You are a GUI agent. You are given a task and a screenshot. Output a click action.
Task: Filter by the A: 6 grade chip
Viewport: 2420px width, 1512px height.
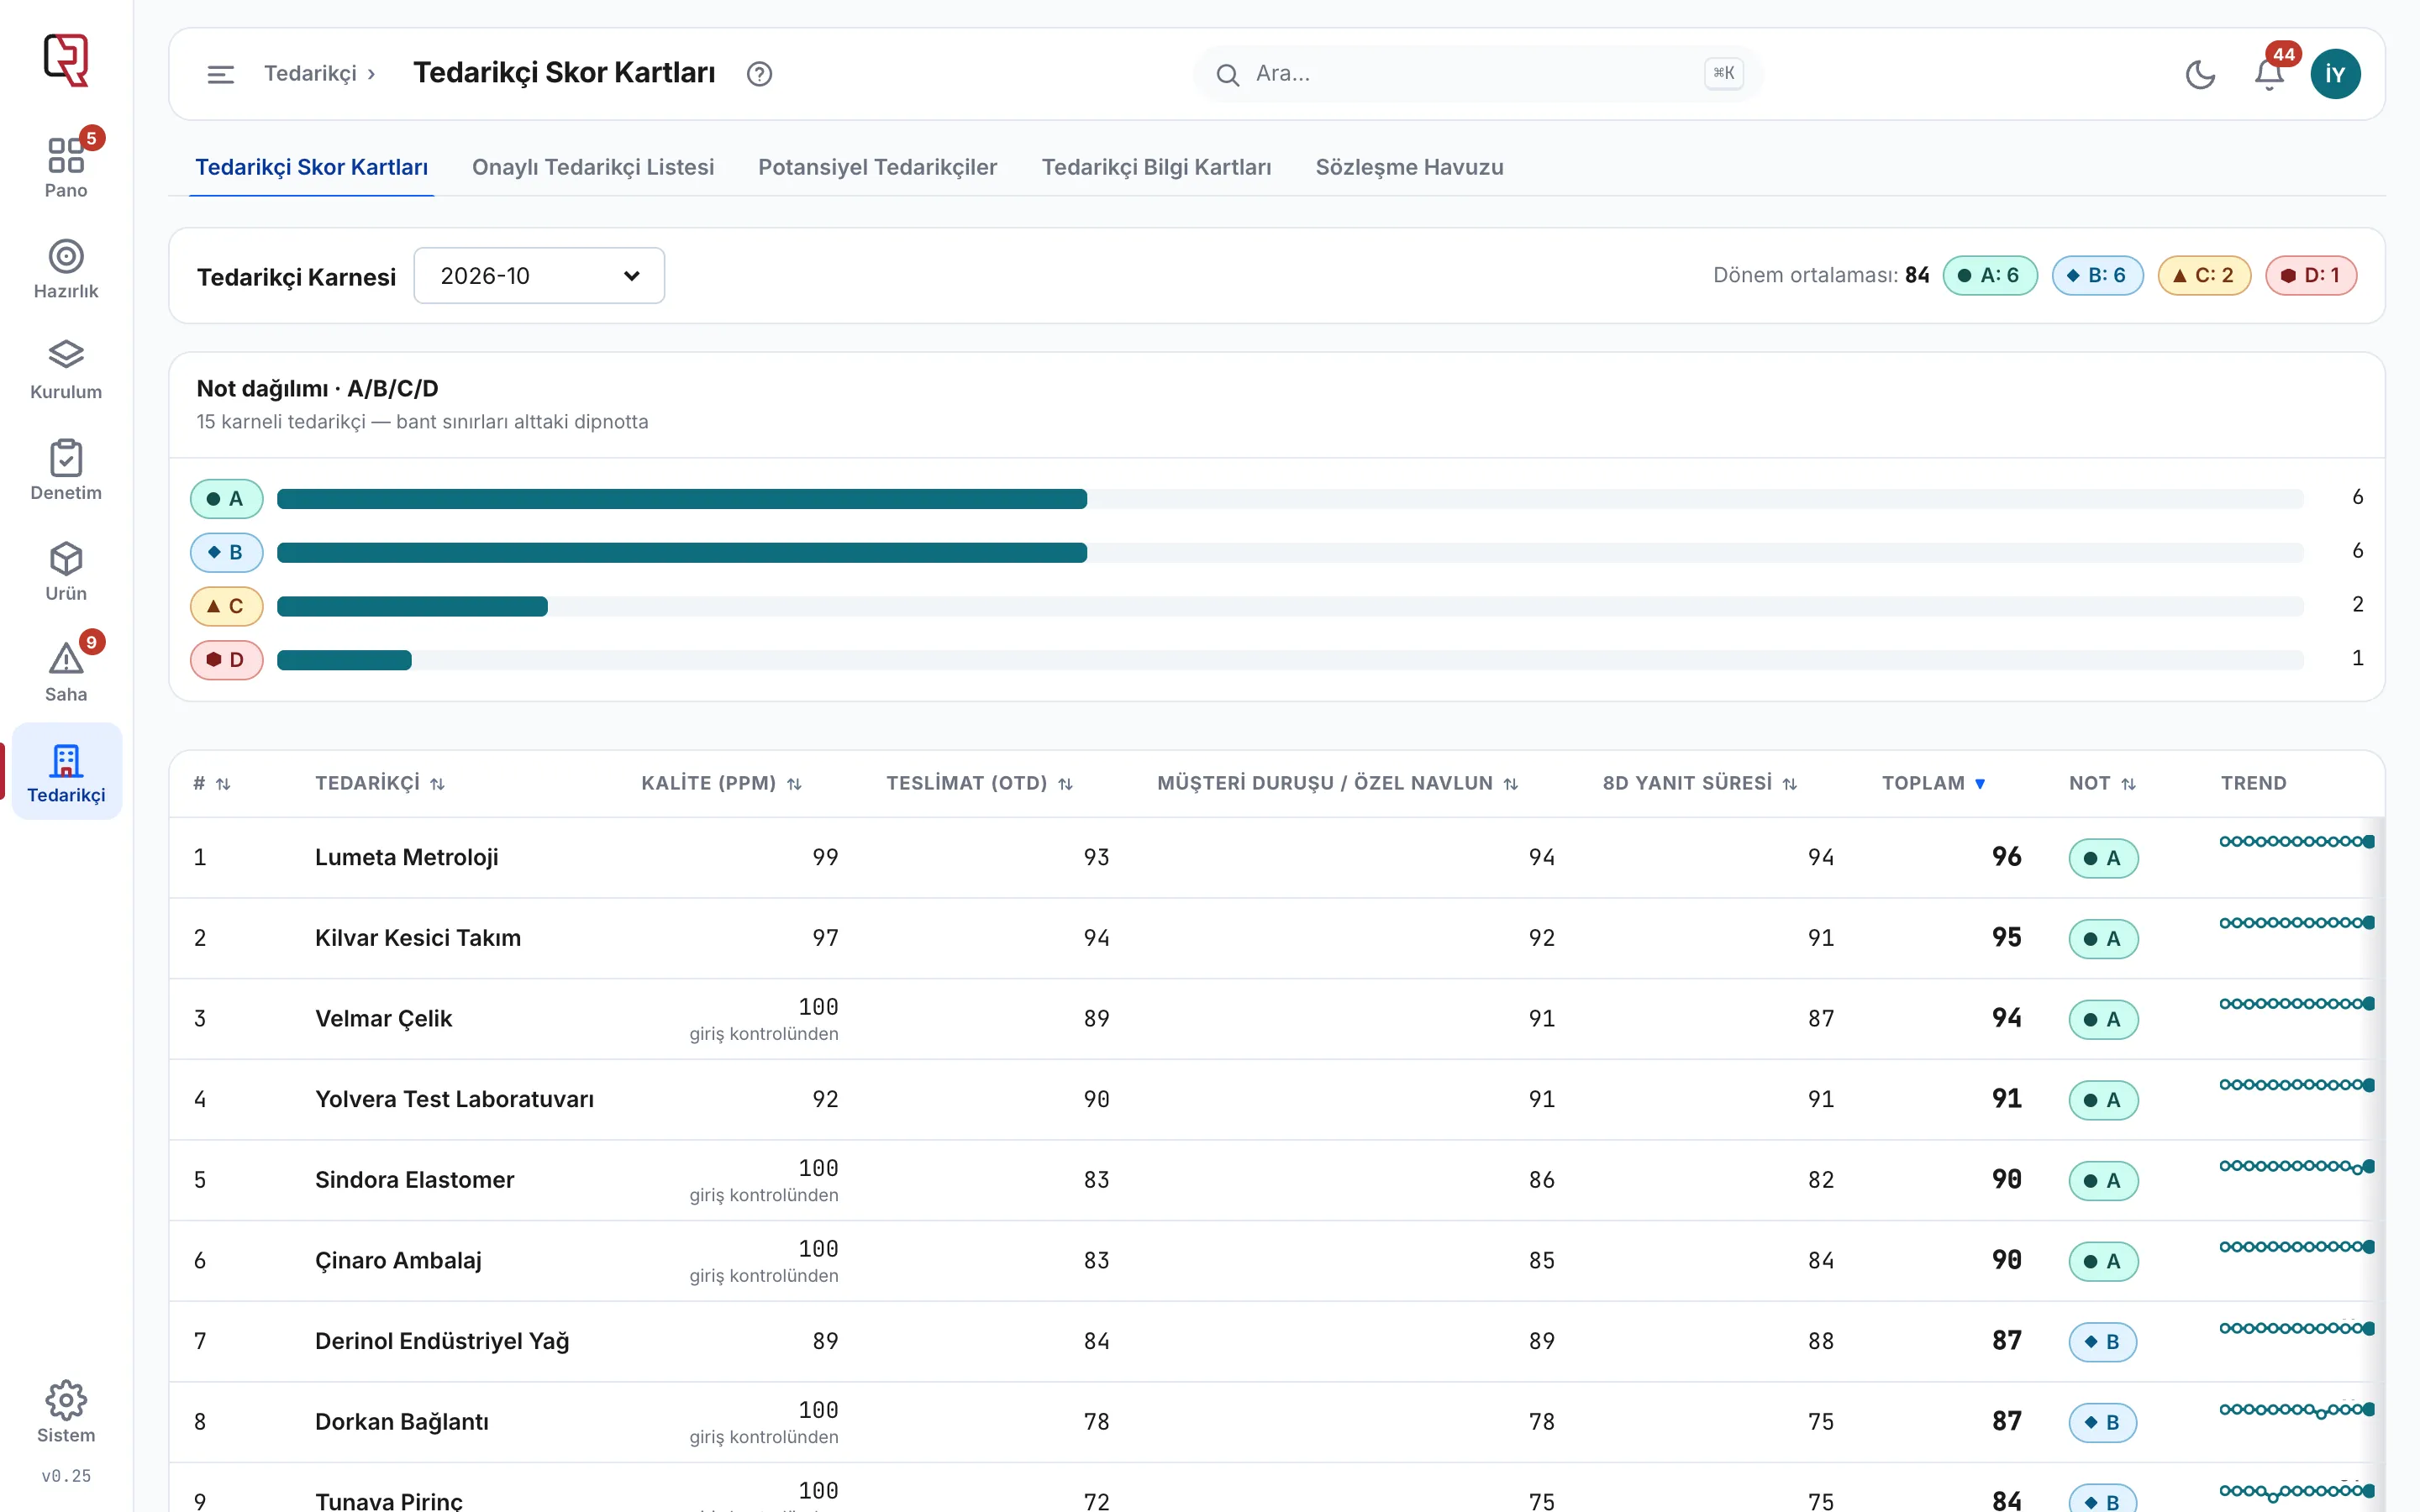[1989, 276]
